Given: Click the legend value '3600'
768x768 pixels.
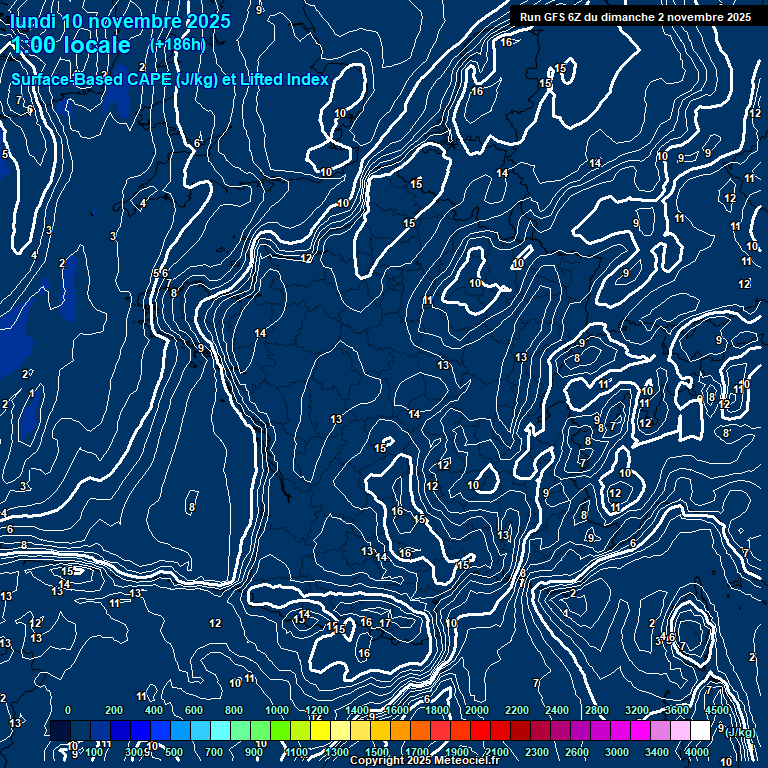Looking at the screenshot, I should click(x=677, y=710).
